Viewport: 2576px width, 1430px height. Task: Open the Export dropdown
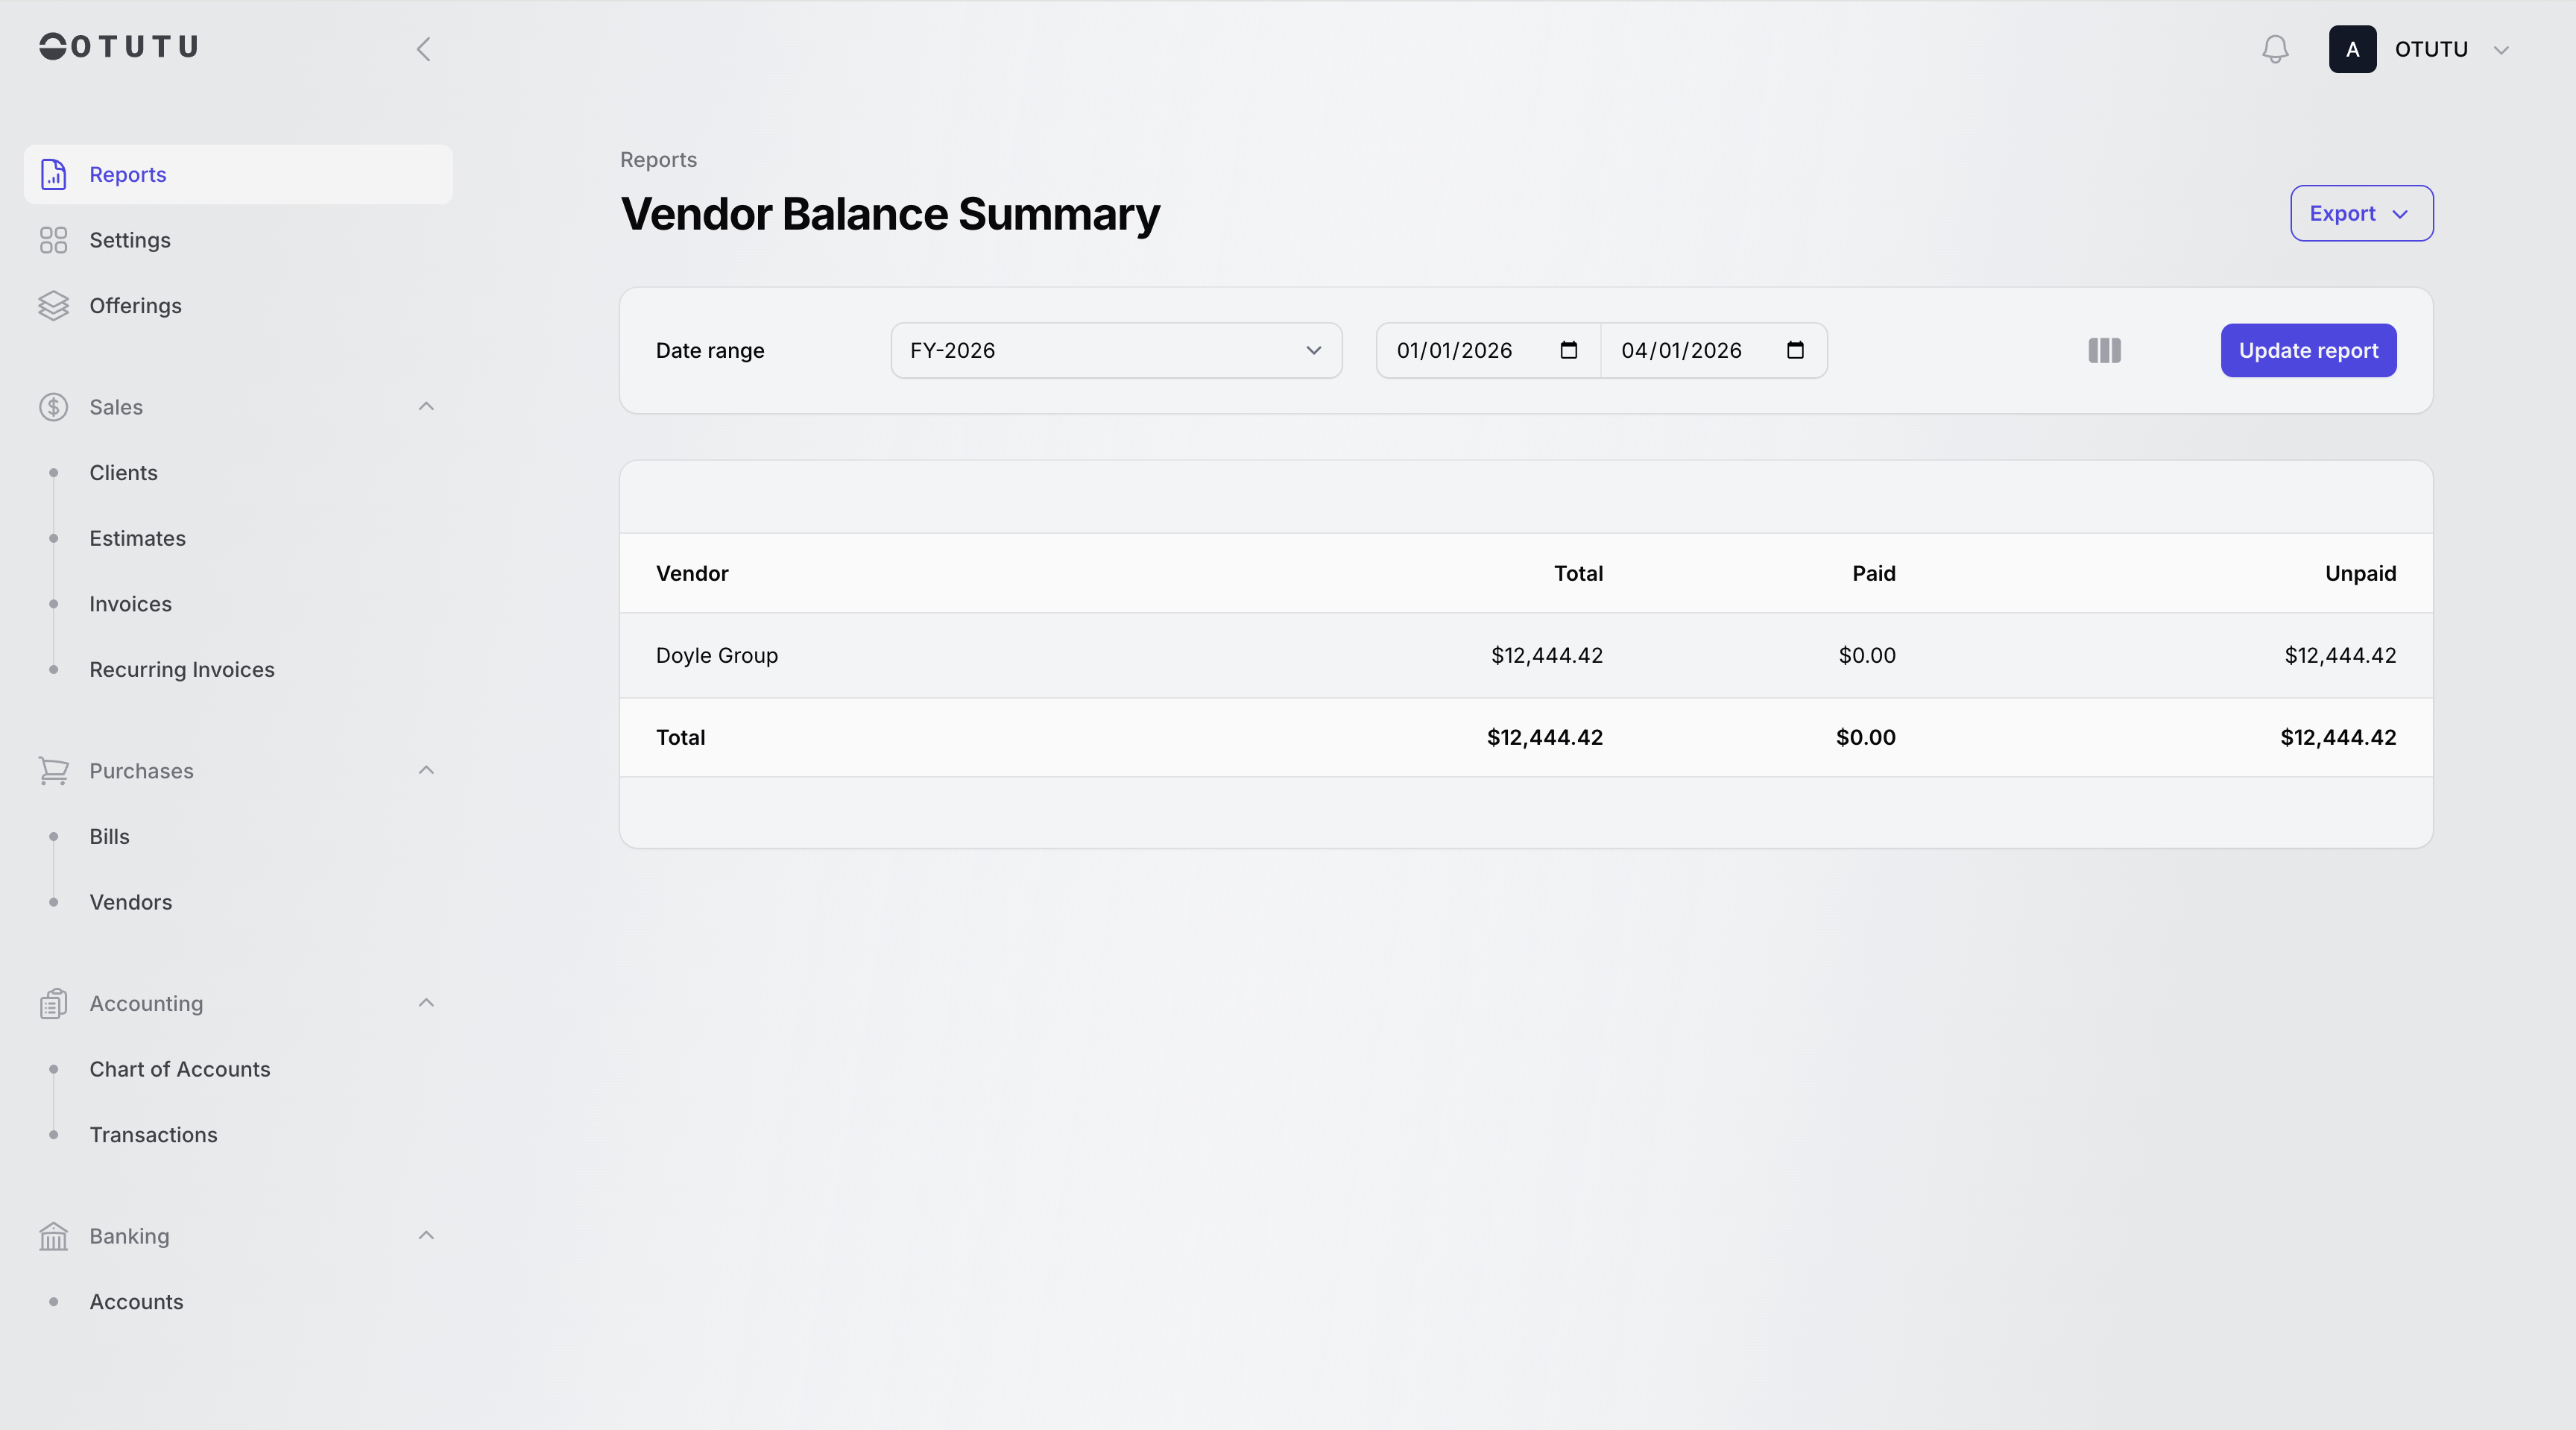2361,213
